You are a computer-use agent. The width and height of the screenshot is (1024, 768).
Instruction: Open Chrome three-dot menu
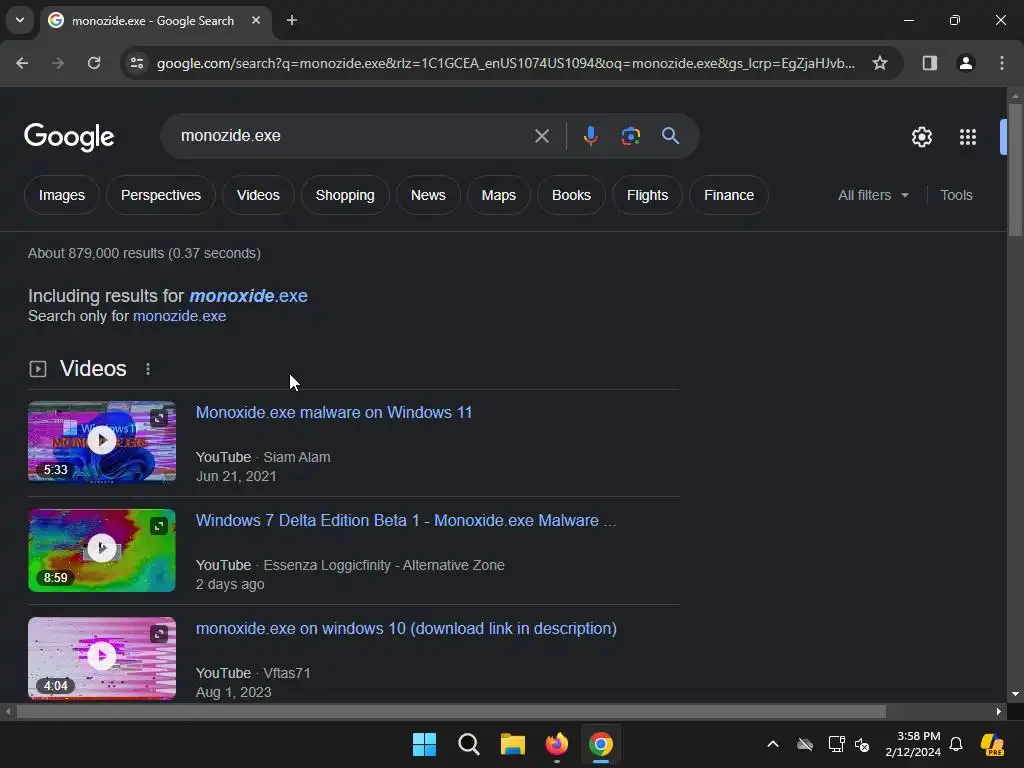click(1002, 63)
